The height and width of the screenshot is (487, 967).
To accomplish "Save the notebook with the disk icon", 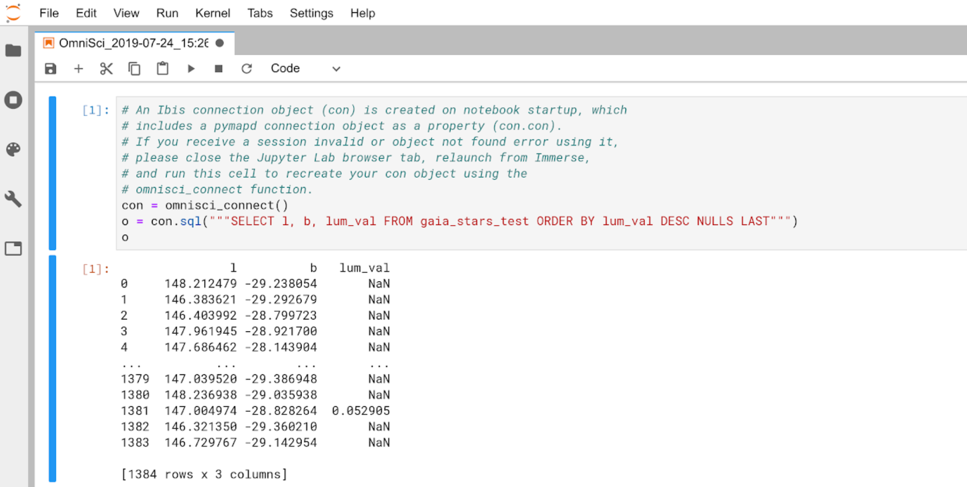I will [x=51, y=69].
